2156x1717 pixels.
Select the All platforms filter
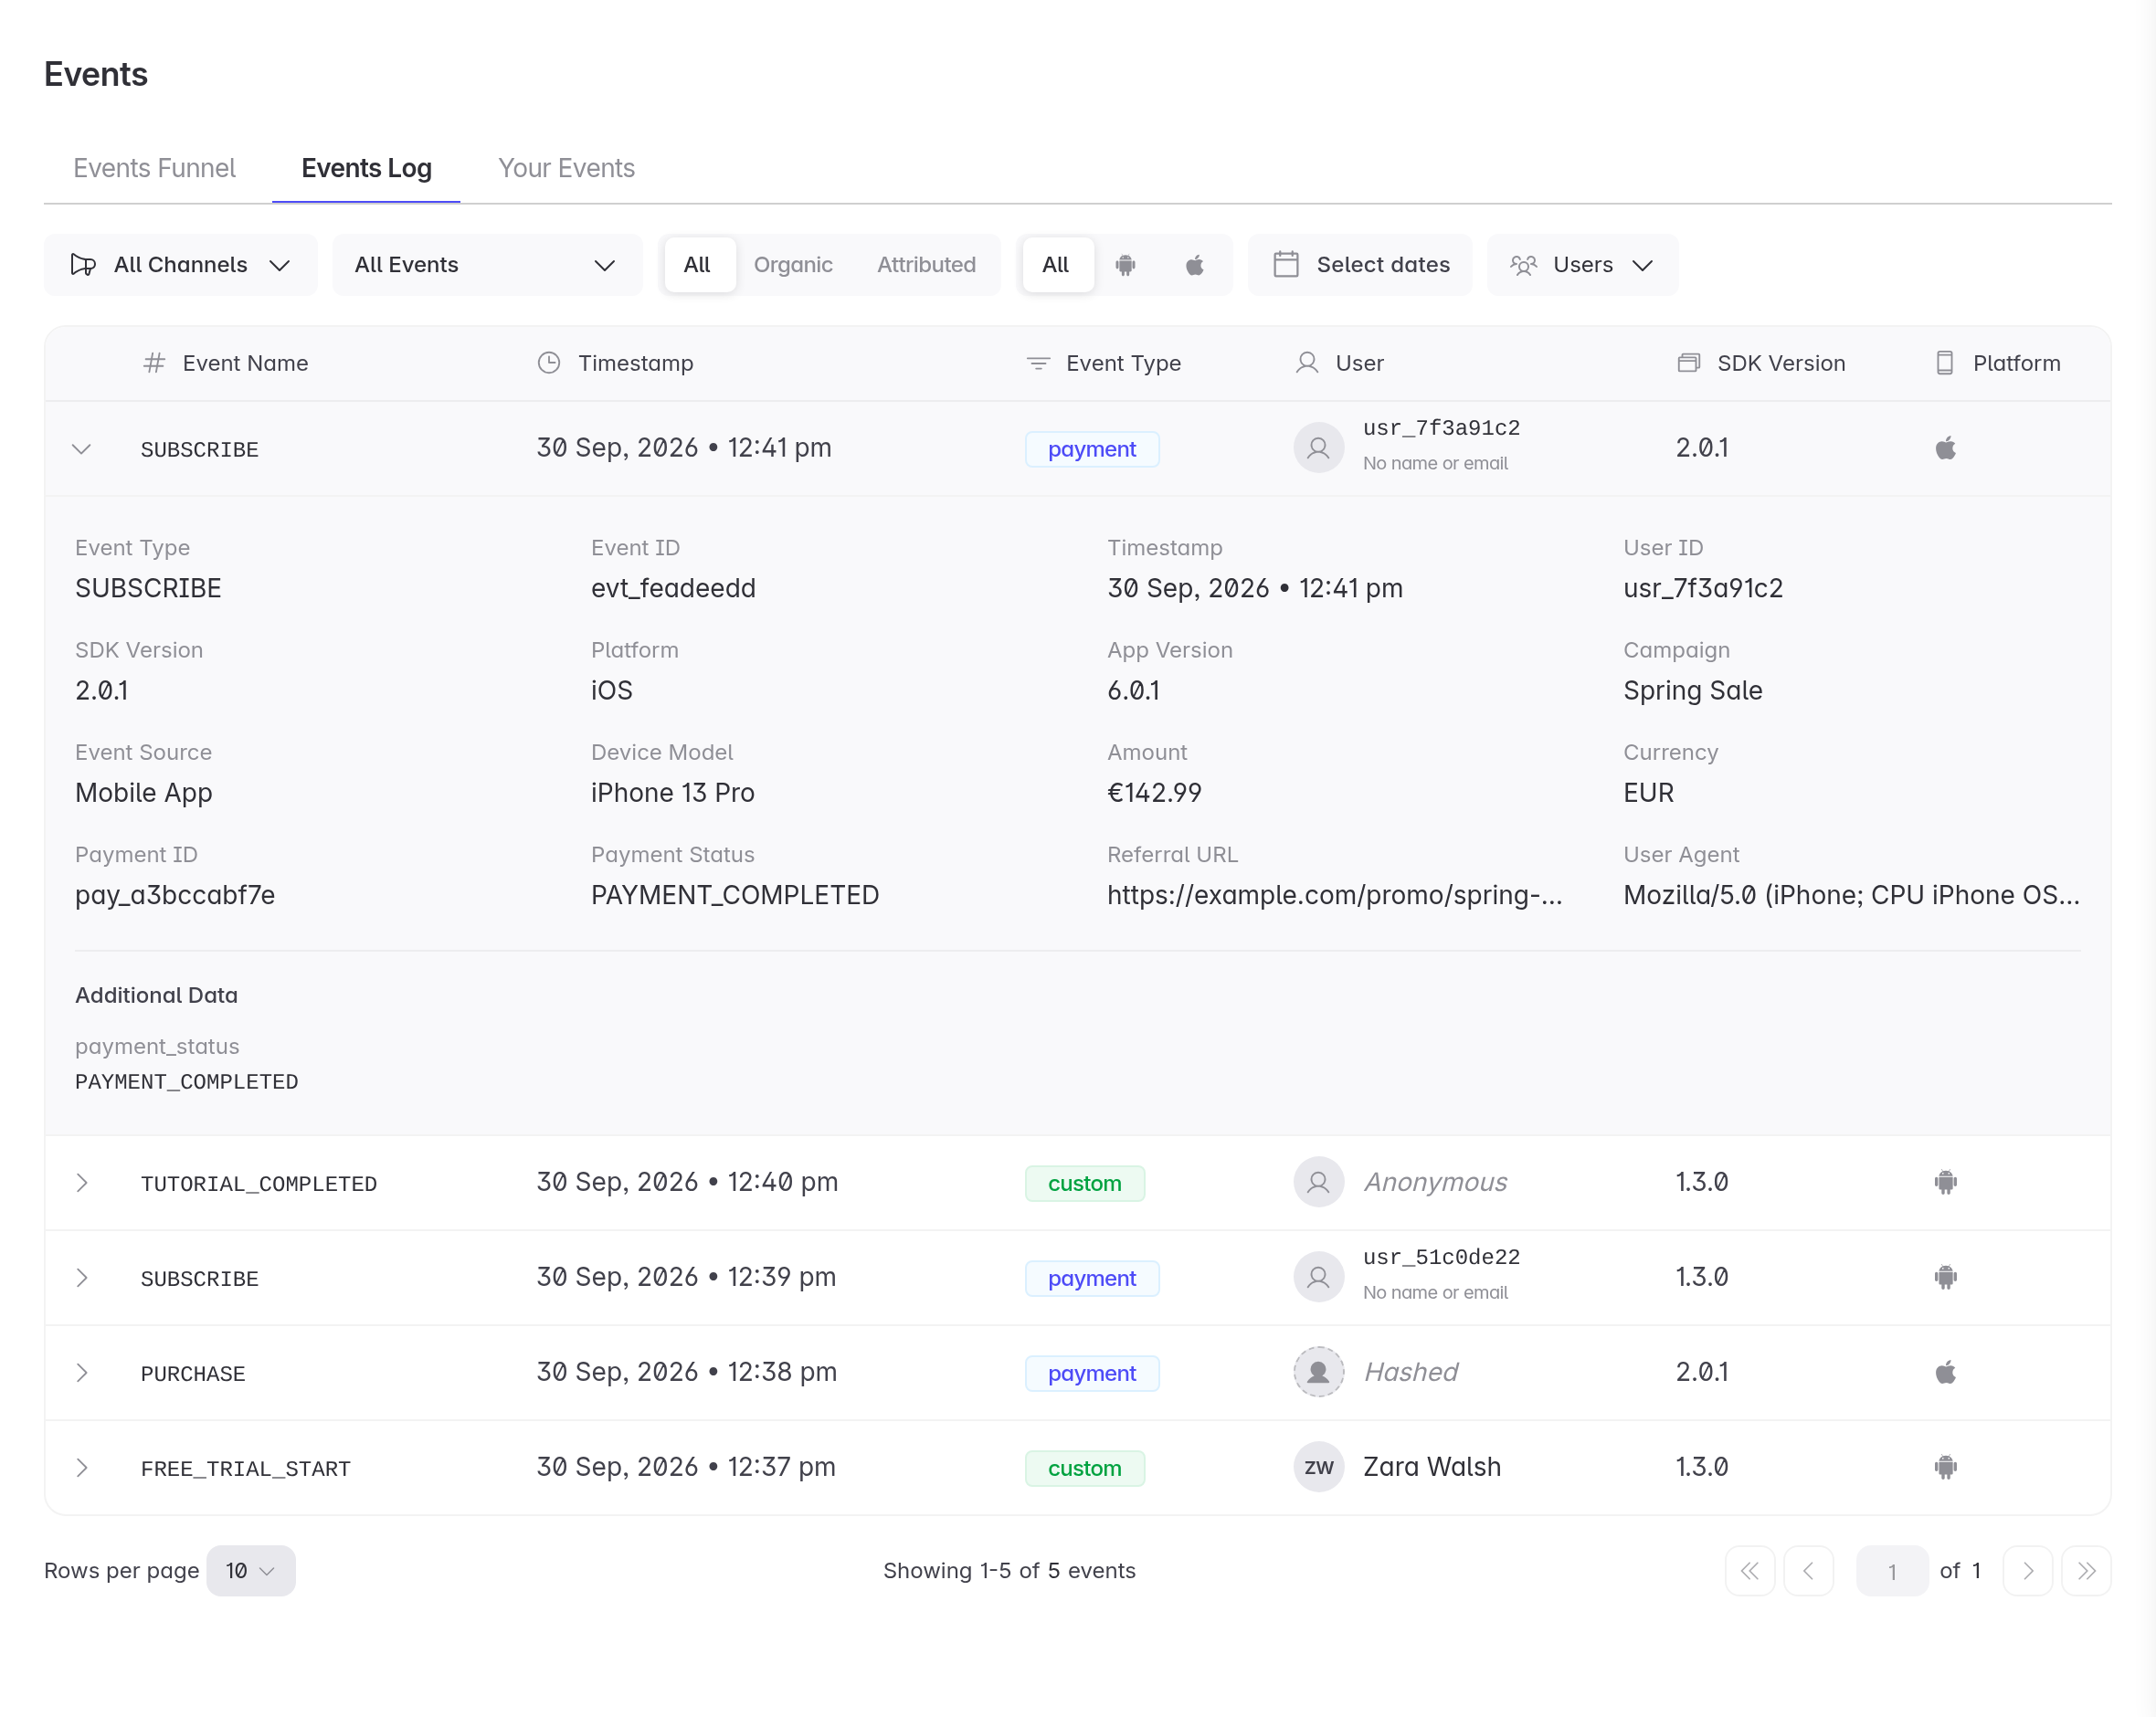(x=1056, y=265)
